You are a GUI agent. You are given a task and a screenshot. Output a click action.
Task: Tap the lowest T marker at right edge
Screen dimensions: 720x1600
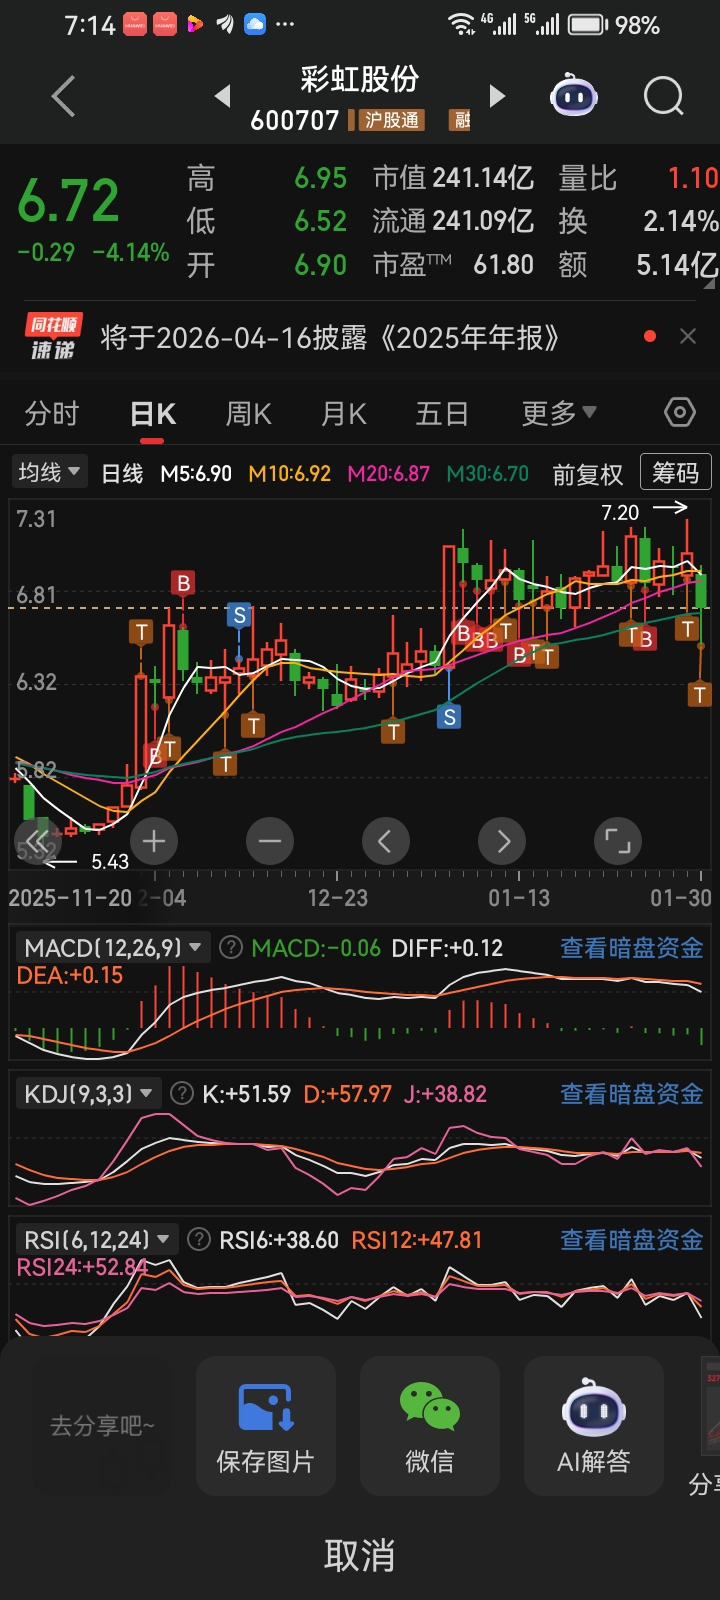tap(700, 693)
